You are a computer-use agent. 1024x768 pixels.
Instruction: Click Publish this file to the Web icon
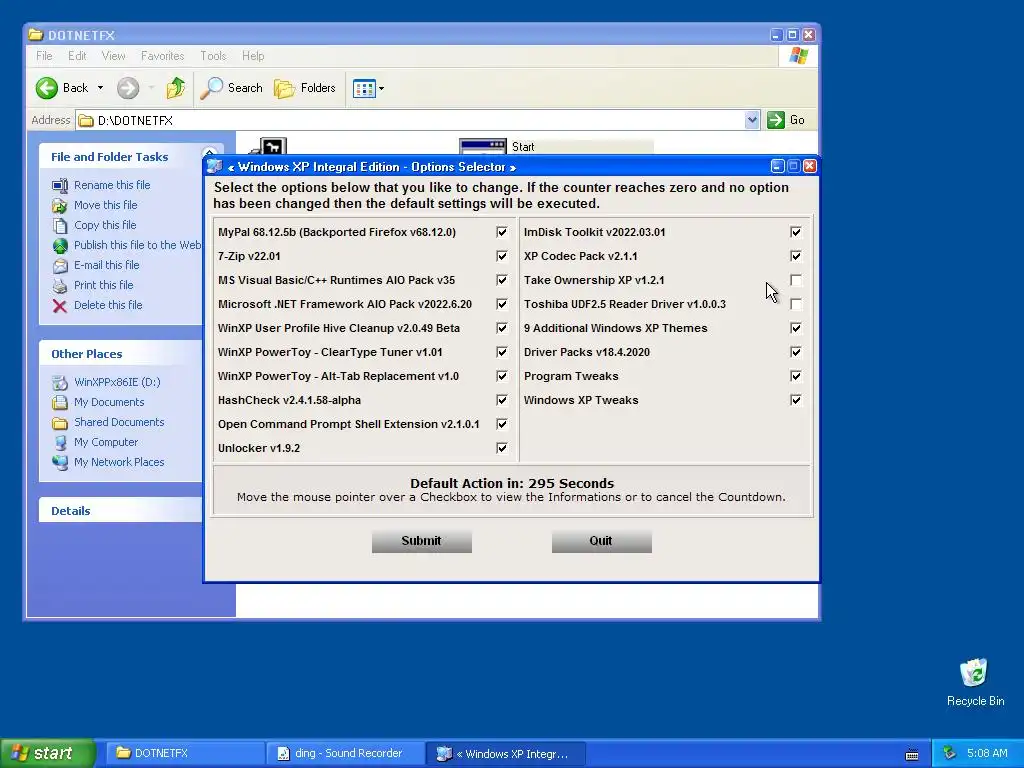[59, 246]
